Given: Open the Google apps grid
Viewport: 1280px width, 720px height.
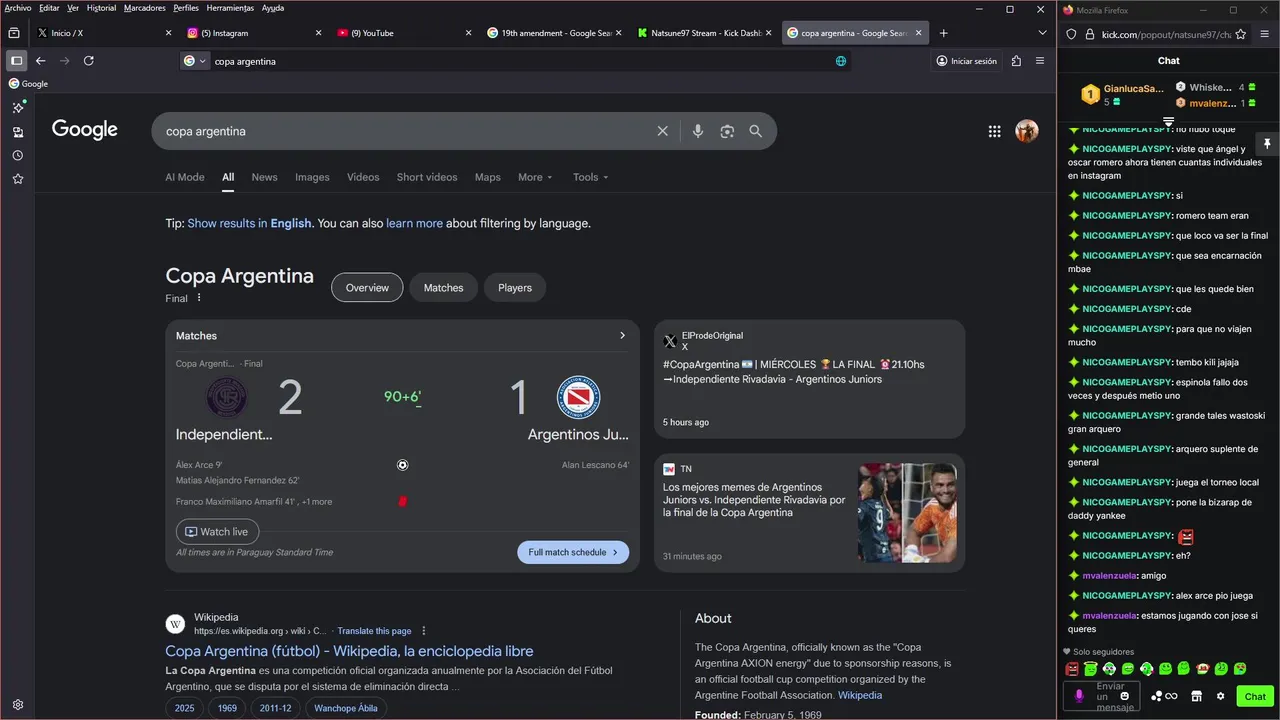Looking at the screenshot, I should (994, 131).
